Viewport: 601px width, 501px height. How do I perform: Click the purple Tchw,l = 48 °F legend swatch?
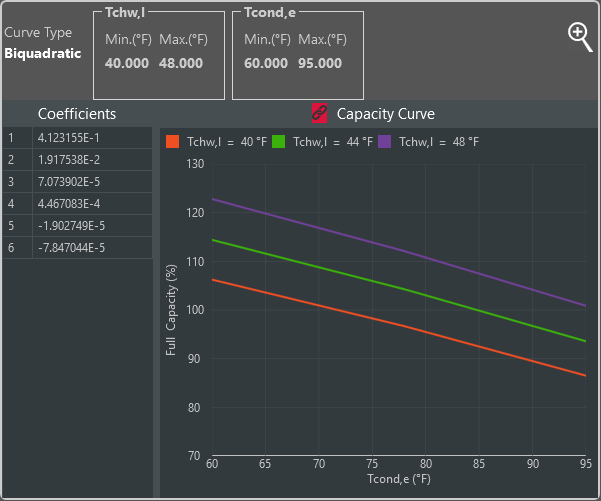[x=385, y=142]
